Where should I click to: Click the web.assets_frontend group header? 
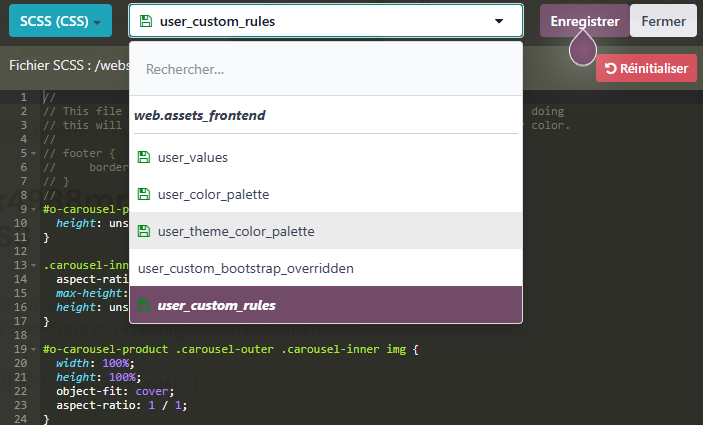point(200,115)
